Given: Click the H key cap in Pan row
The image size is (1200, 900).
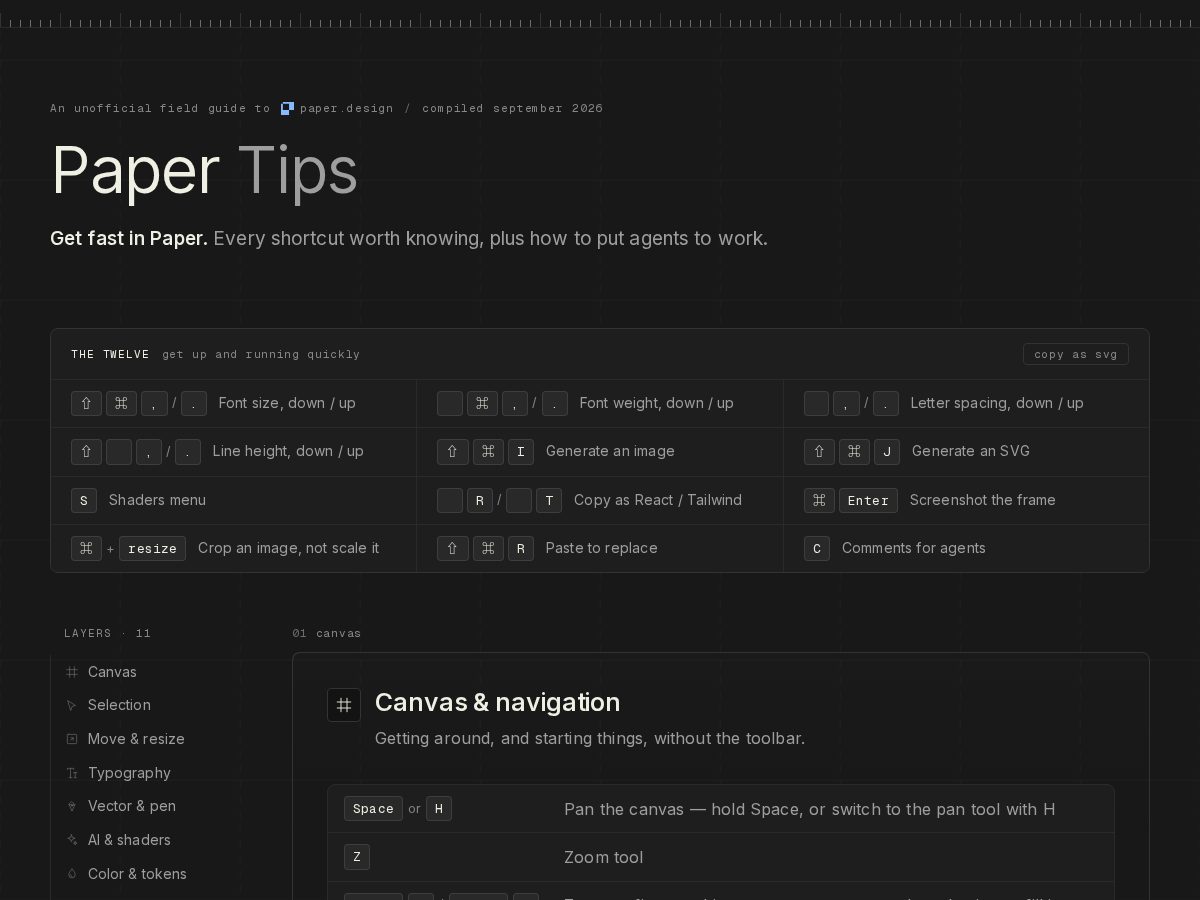Looking at the screenshot, I should coord(439,808).
